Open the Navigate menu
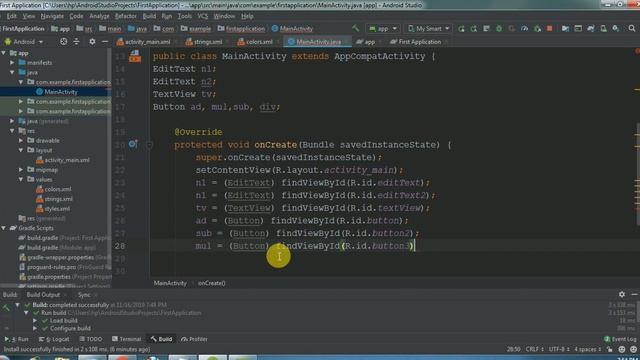The width and height of the screenshot is (640, 360). click(x=52, y=16)
